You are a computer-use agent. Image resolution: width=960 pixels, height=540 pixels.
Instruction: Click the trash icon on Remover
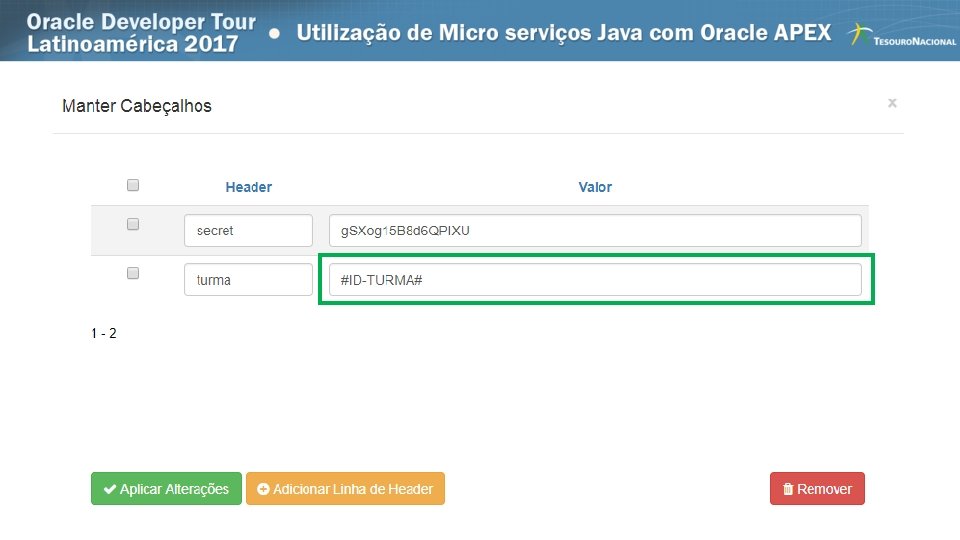[x=788, y=489]
